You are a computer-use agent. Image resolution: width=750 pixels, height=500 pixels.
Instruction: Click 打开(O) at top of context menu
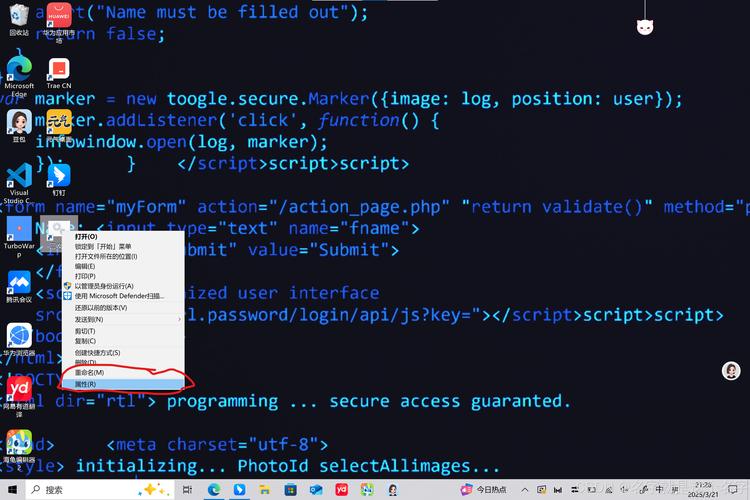(x=87, y=236)
